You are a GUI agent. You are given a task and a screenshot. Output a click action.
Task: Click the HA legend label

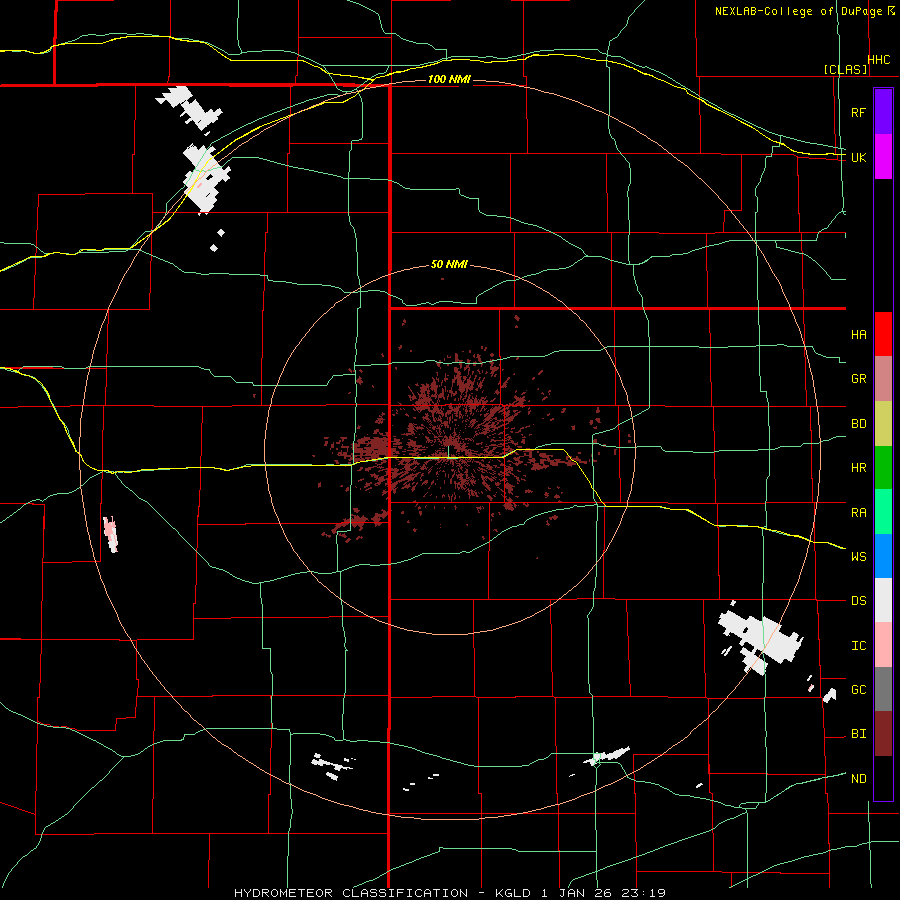click(x=858, y=335)
